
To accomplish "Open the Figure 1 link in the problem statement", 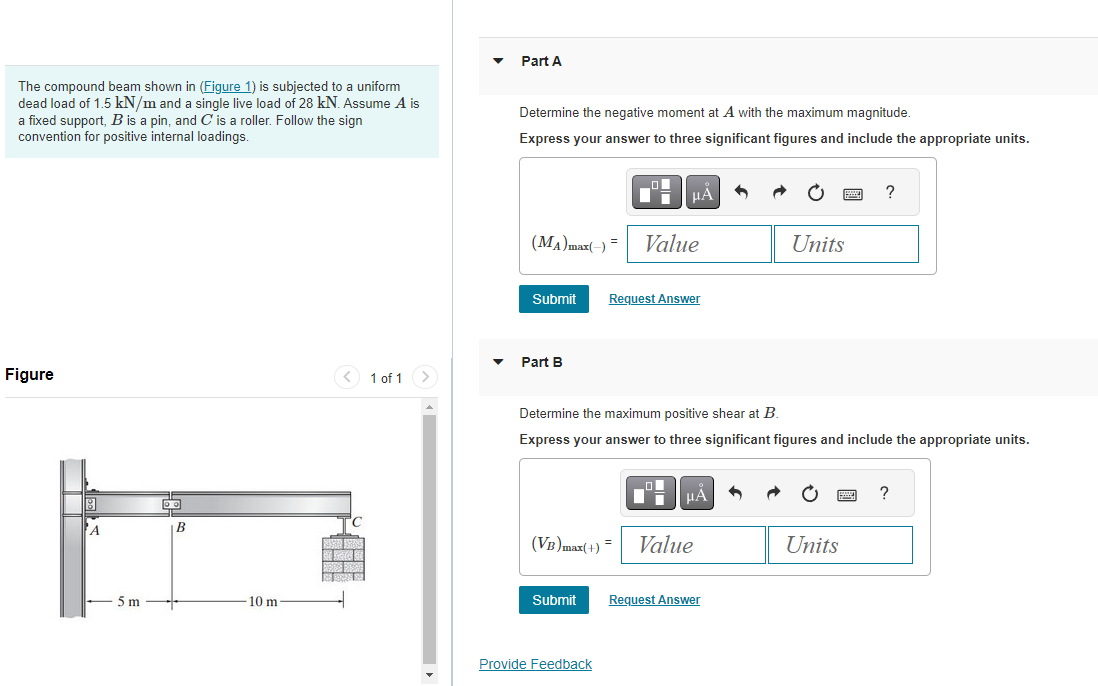I will 227,86.
